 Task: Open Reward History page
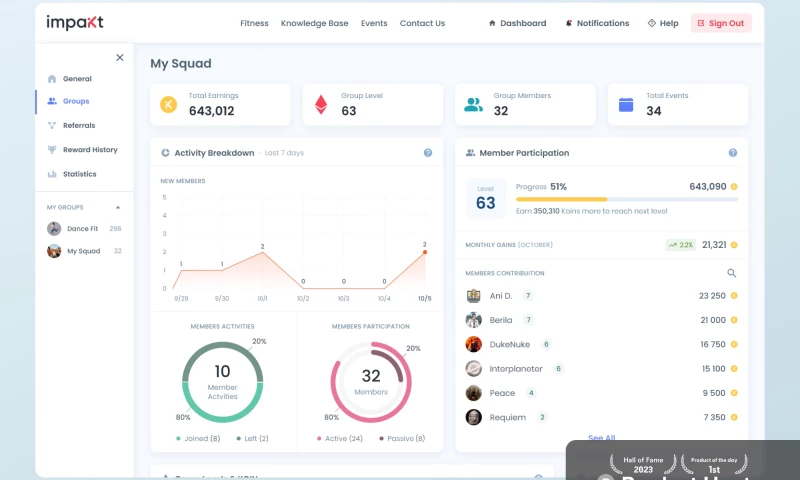90,150
